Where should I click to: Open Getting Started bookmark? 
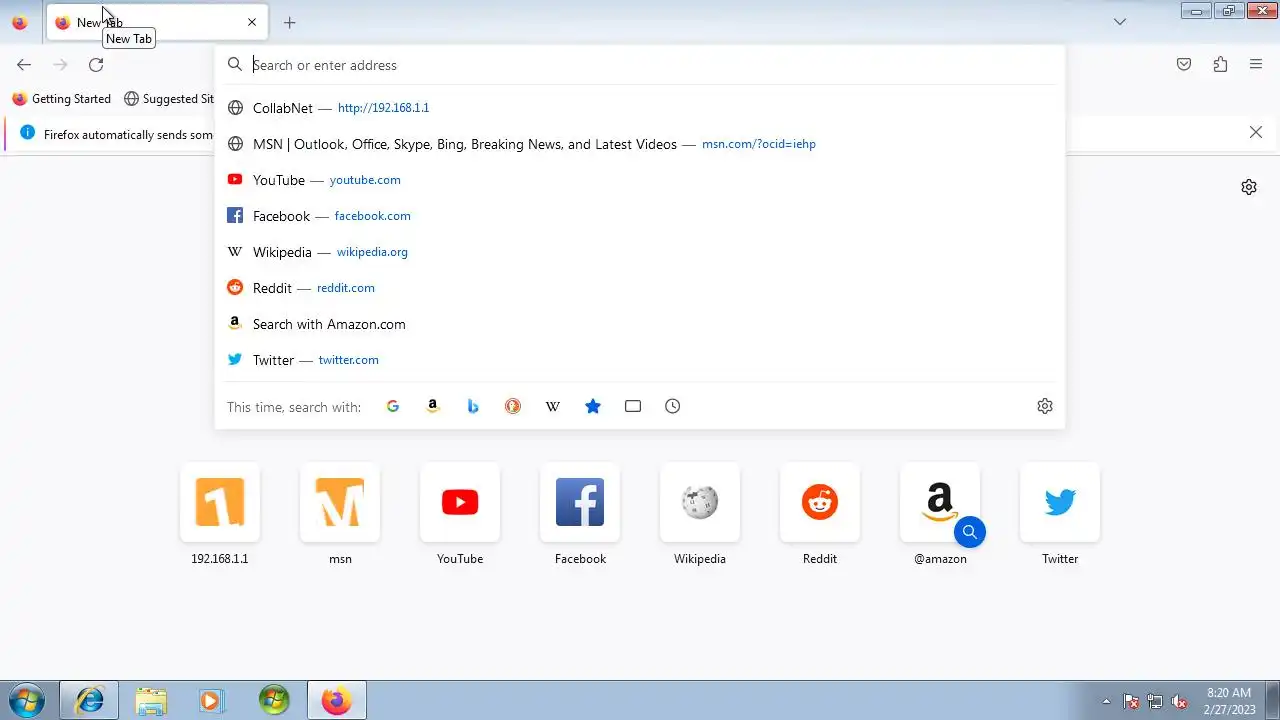[61, 99]
